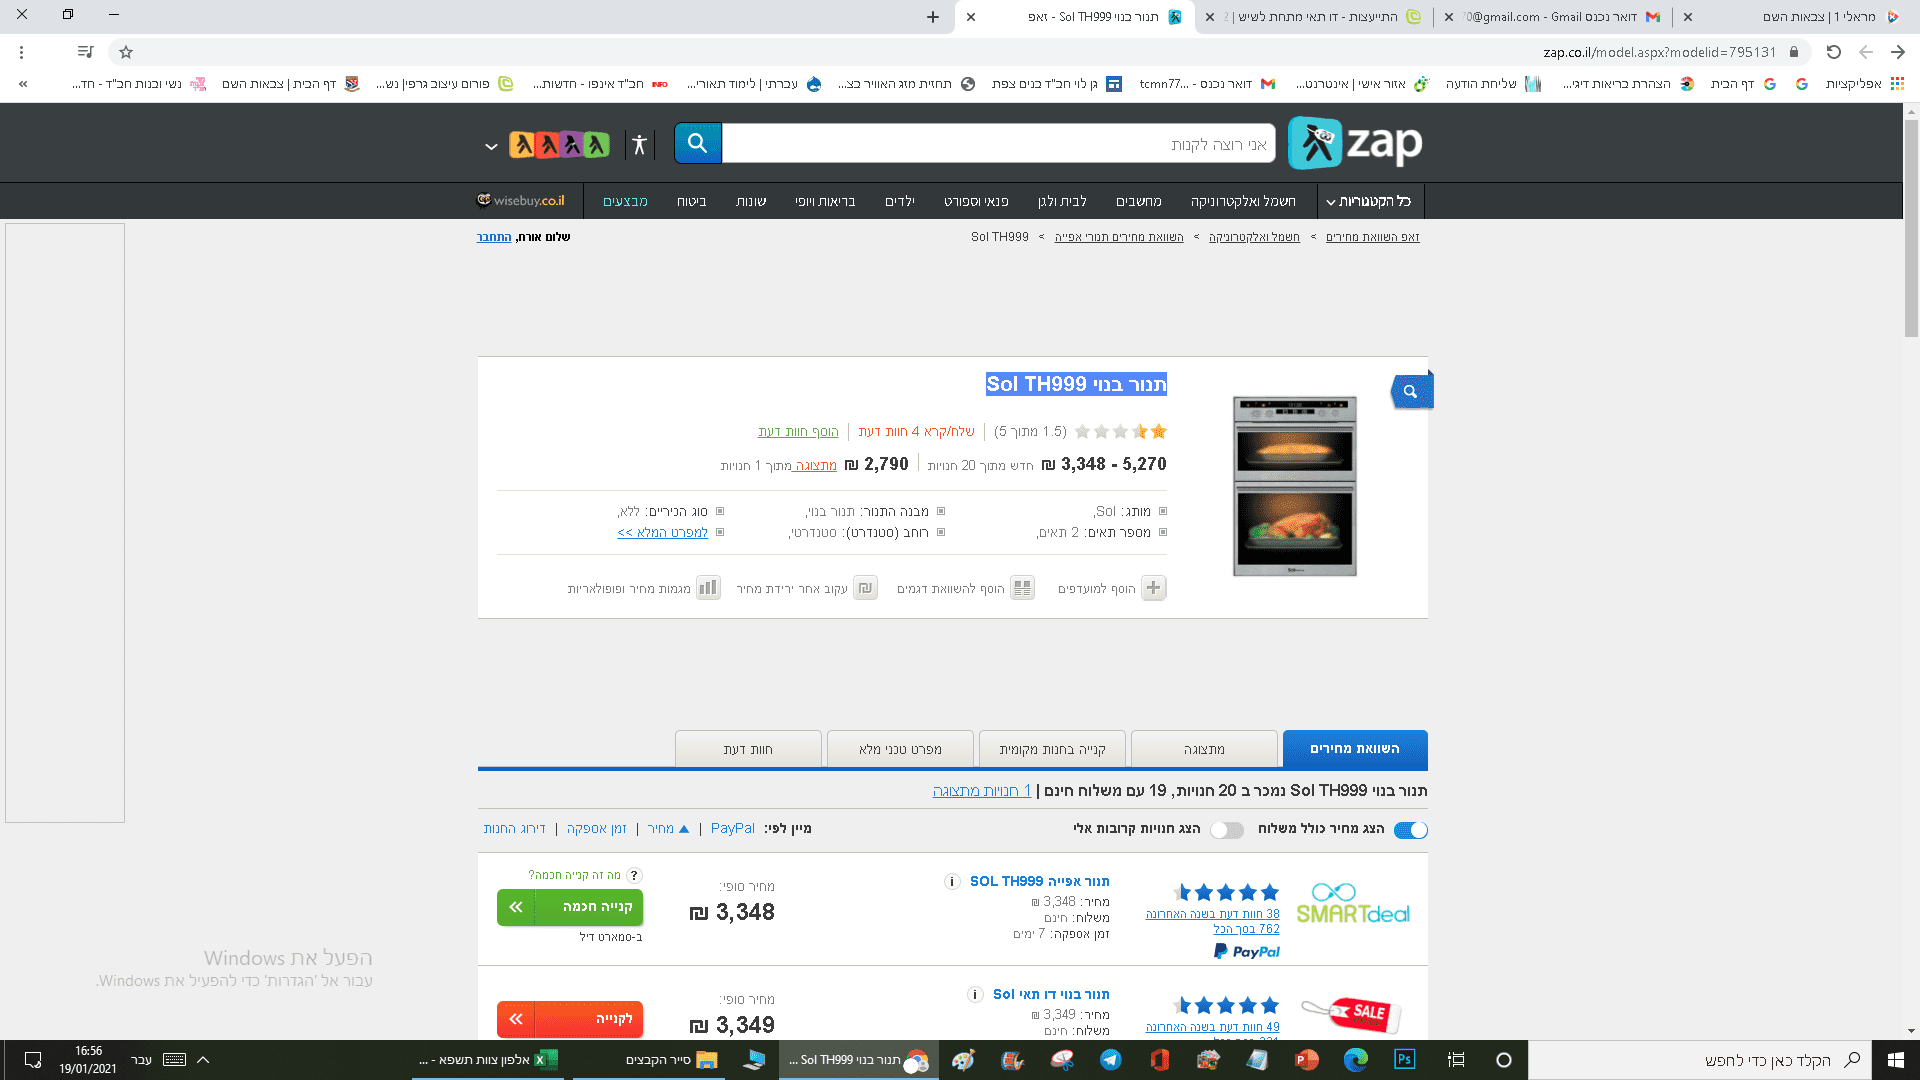Image resolution: width=1920 pixels, height=1080 pixels.
Task: Open Chrome's three-dot menu
Action: point(21,52)
